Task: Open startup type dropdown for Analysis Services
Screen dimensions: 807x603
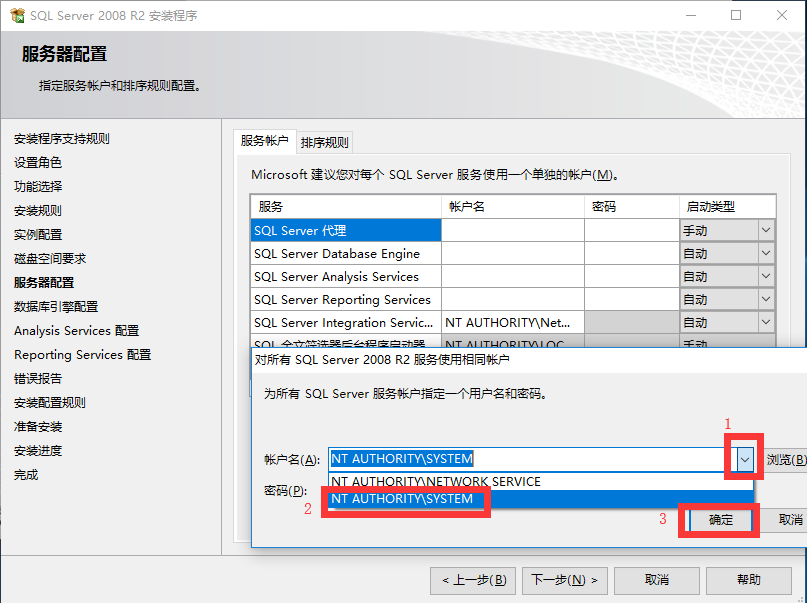Action: (x=766, y=276)
